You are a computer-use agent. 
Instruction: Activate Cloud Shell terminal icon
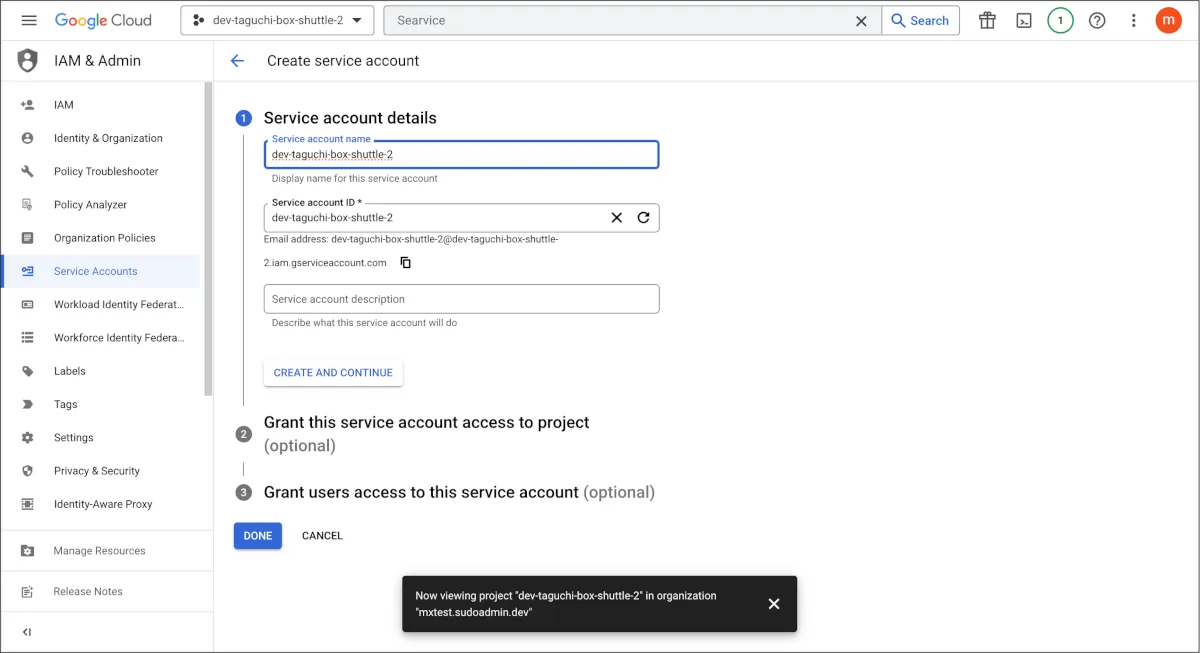pyautogui.click(x=1024, y=20)
